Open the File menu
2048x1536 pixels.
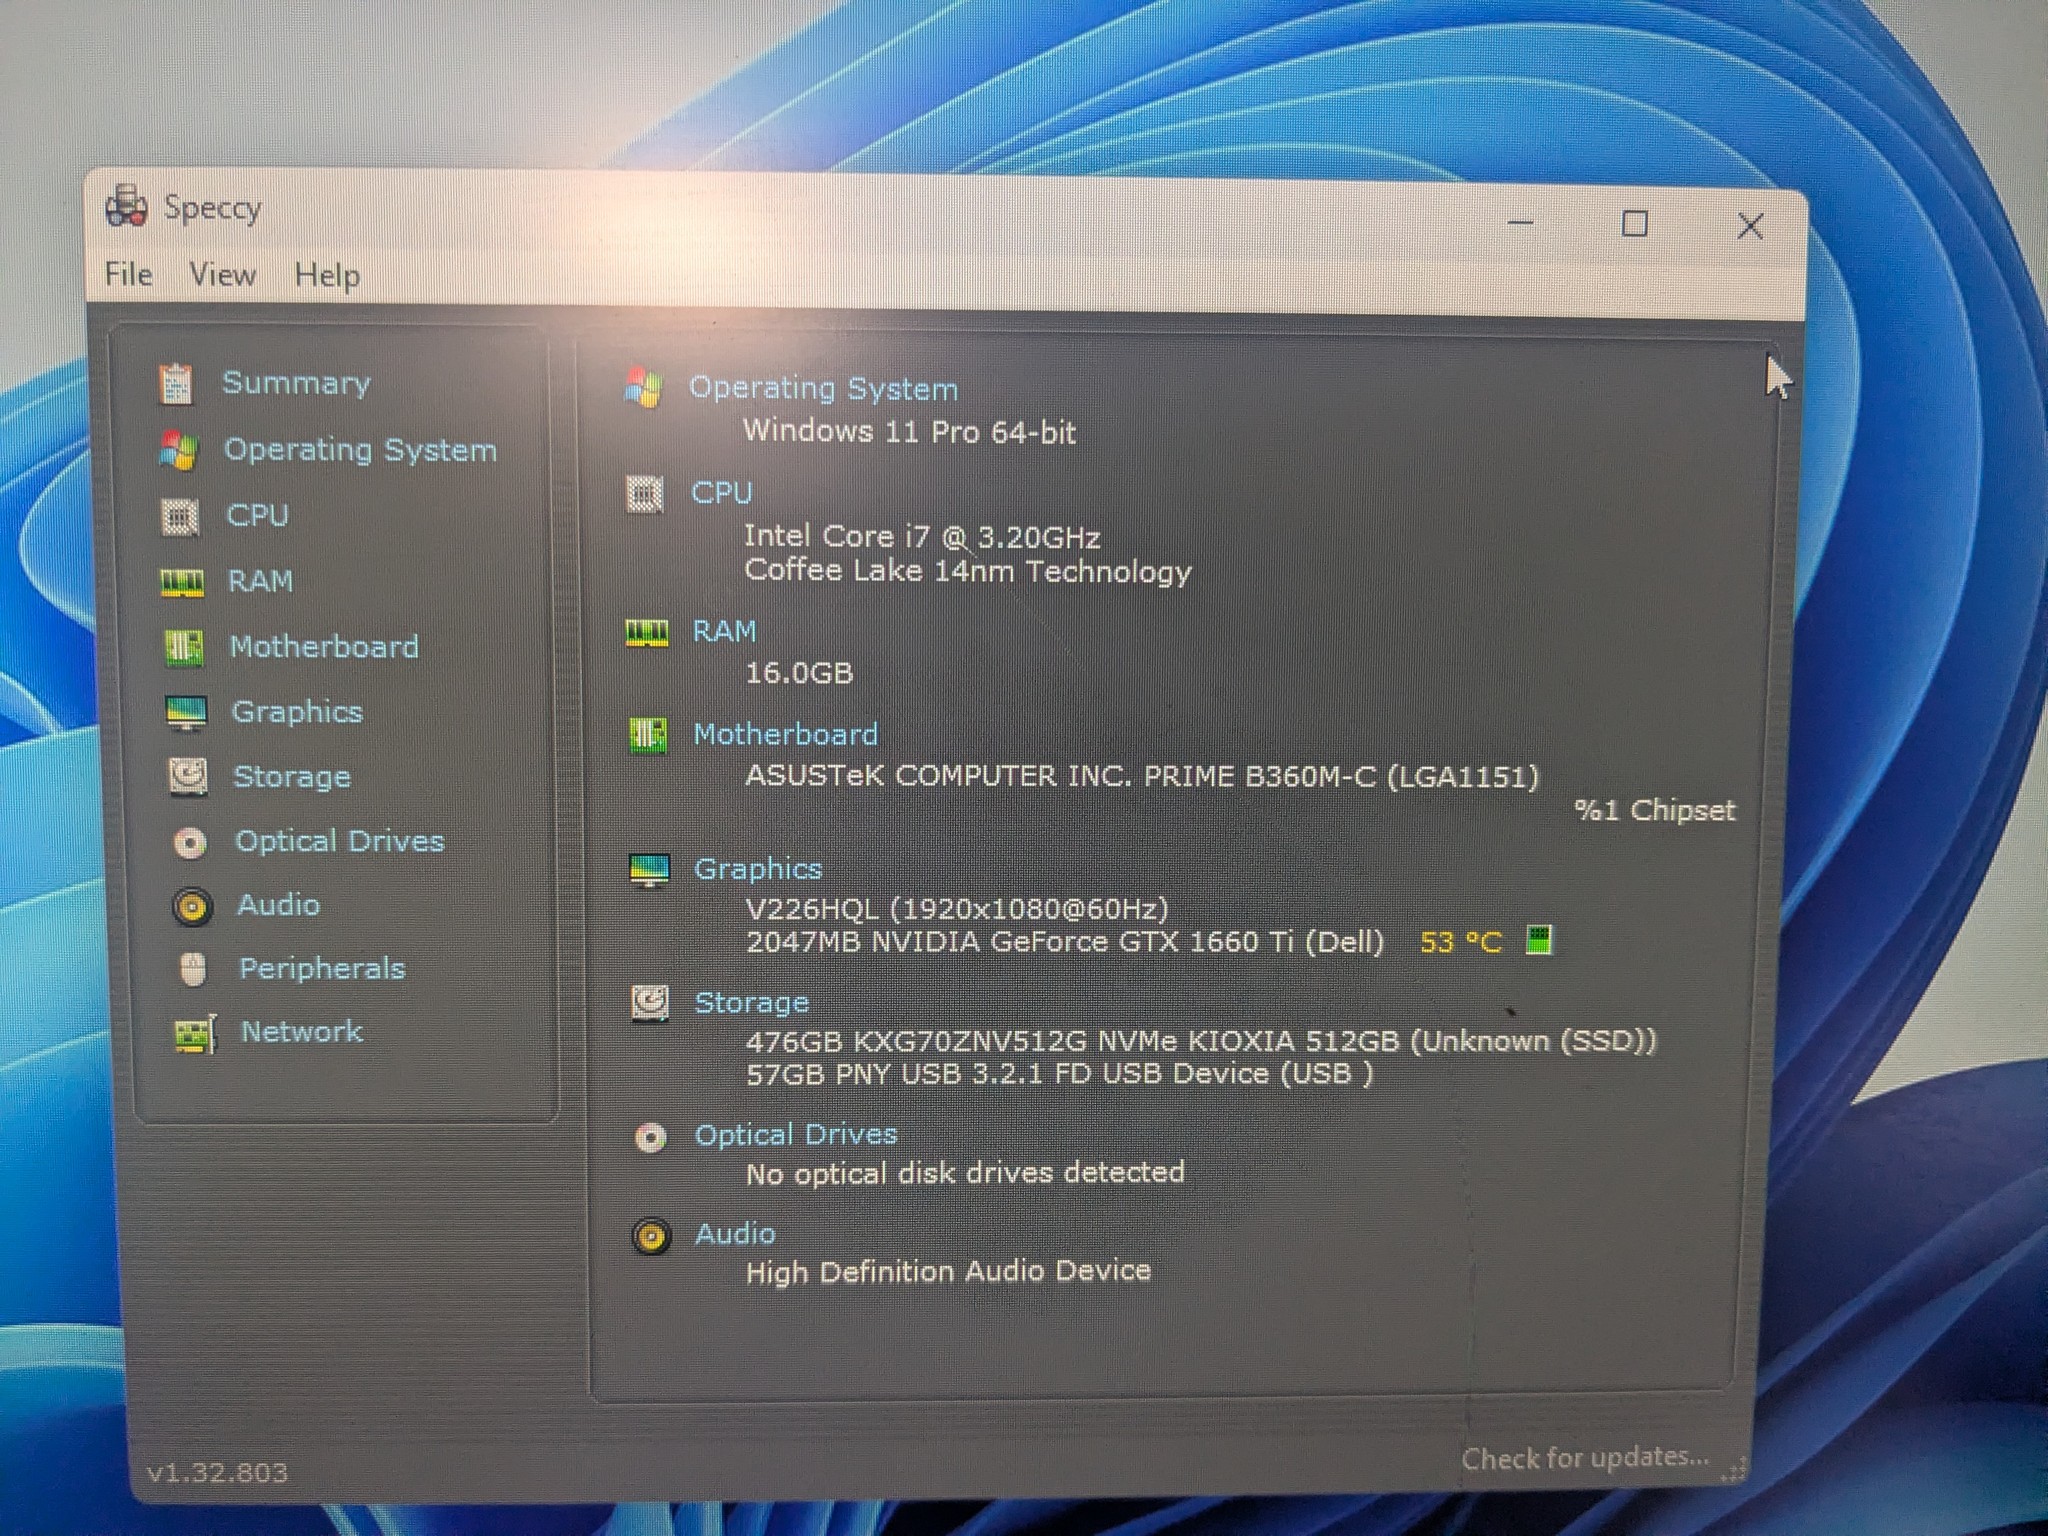(129, 274)
